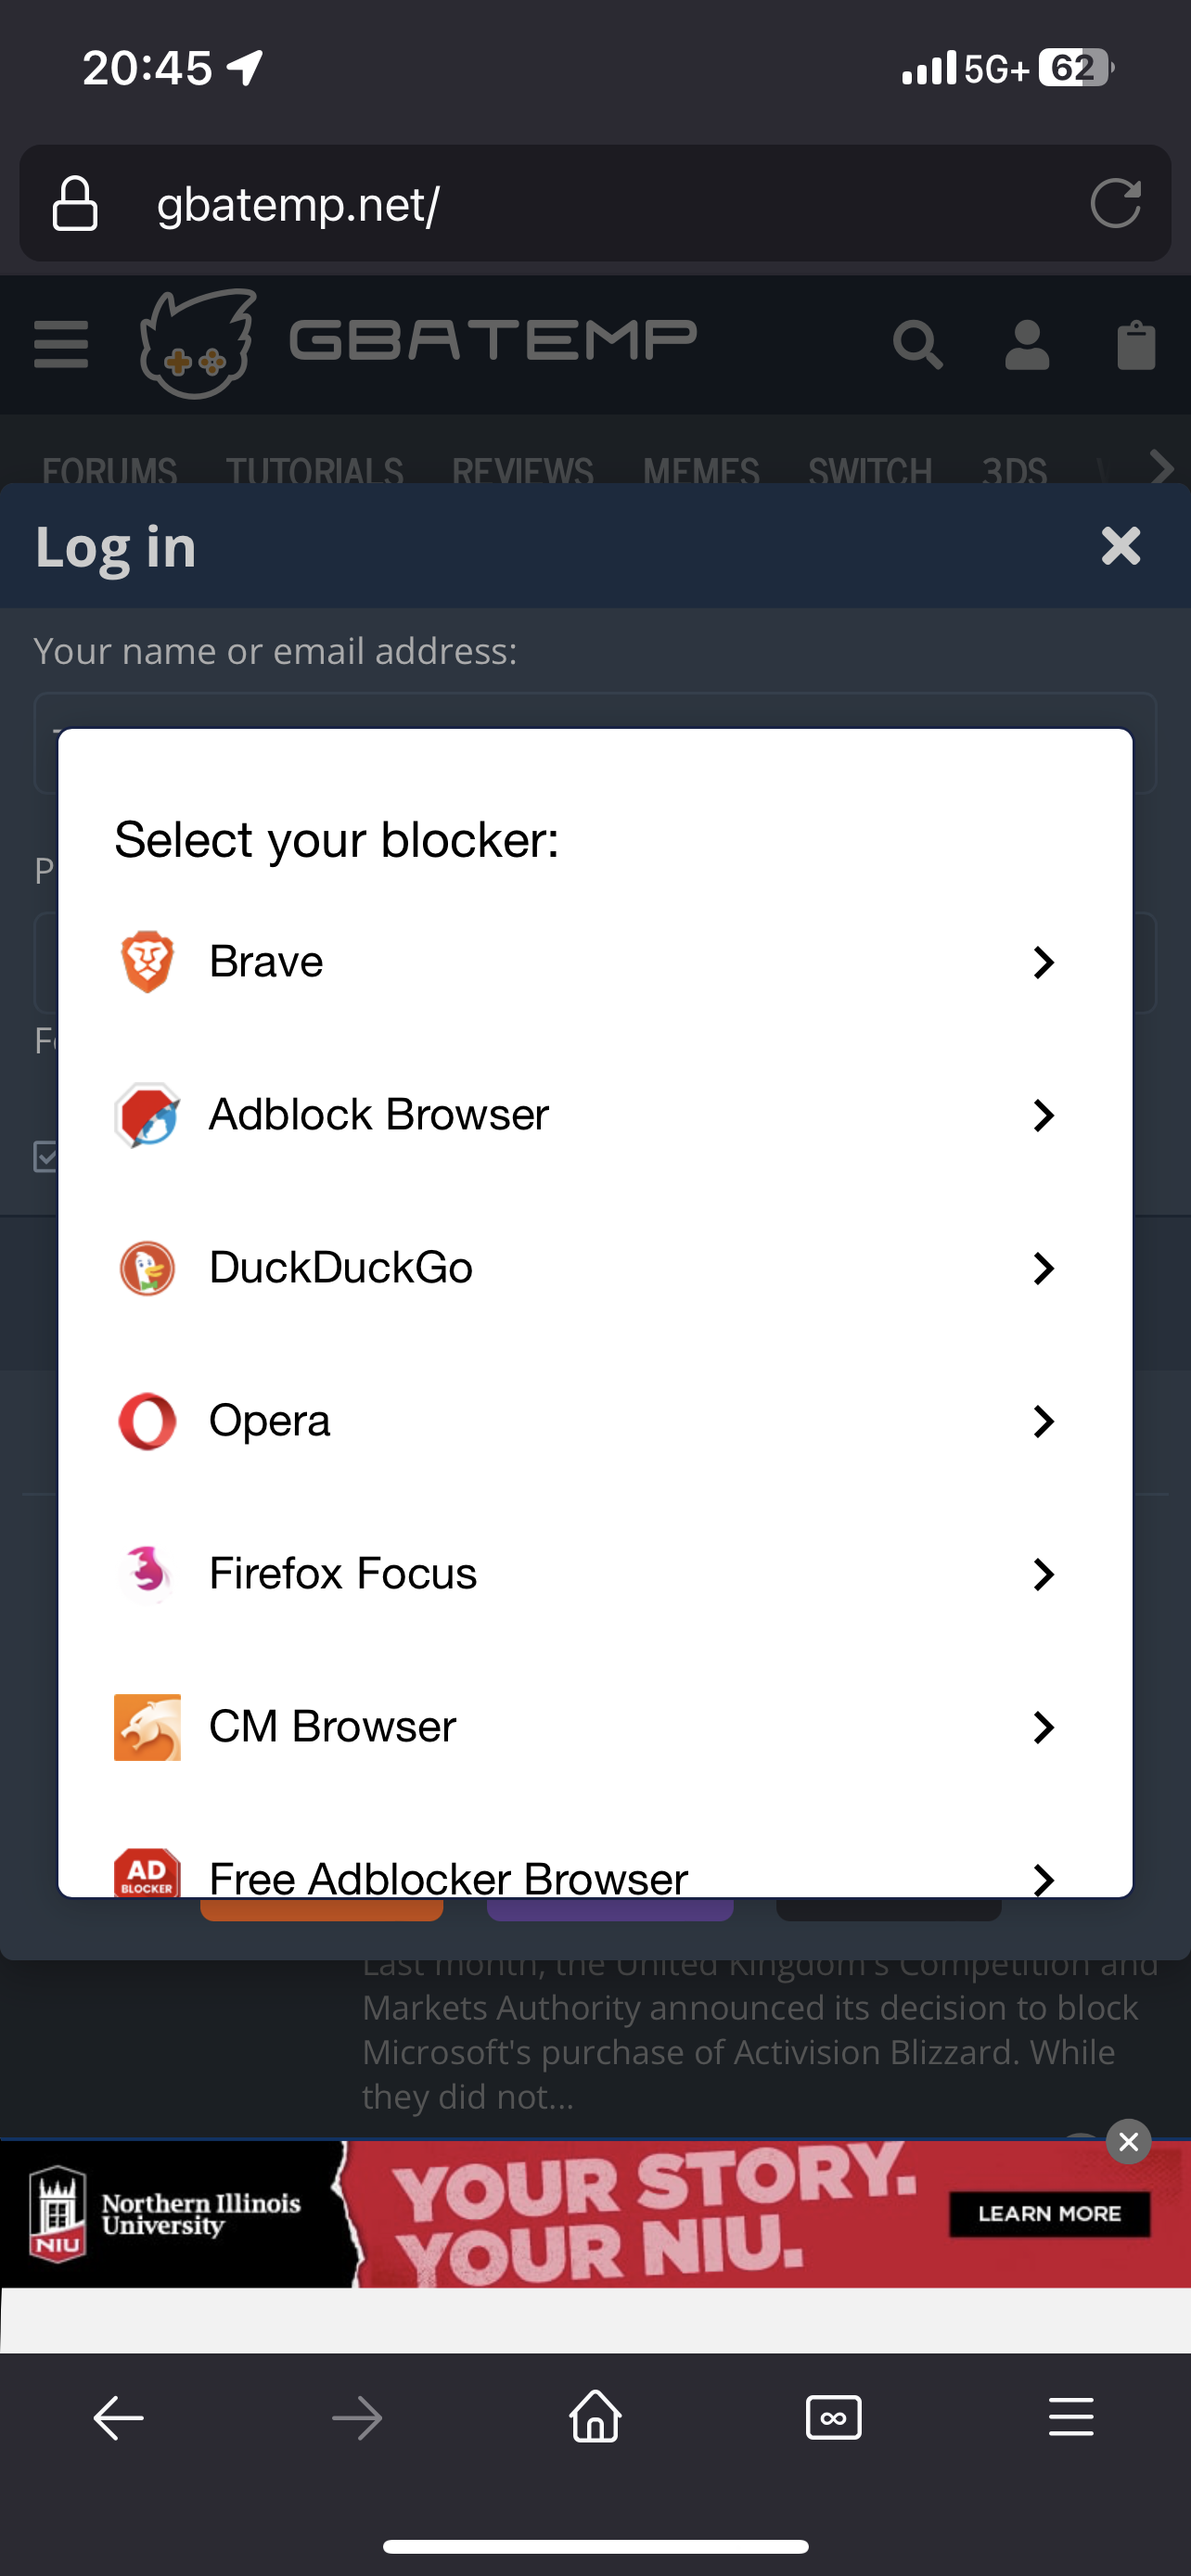Select the Opera list entry

pos(595,1421)
